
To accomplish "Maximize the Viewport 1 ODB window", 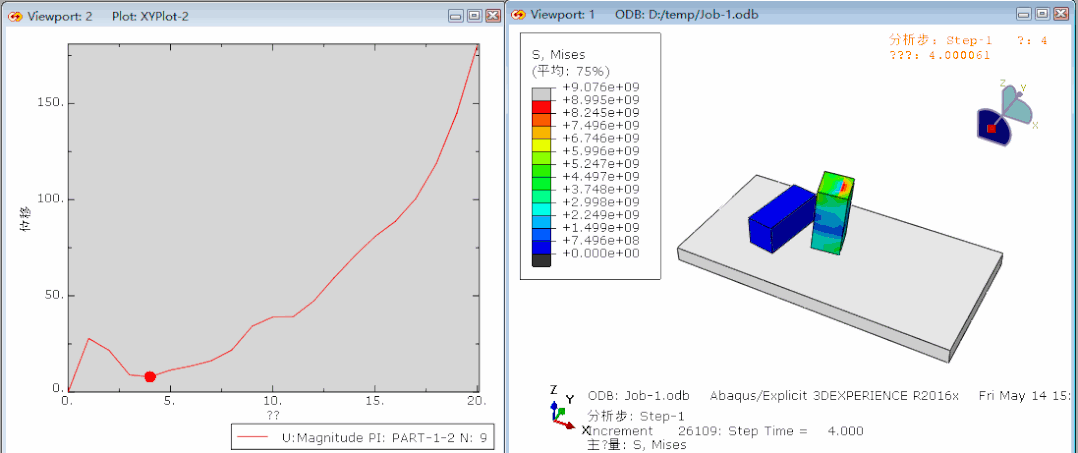I will click(x=1043, y=14).
